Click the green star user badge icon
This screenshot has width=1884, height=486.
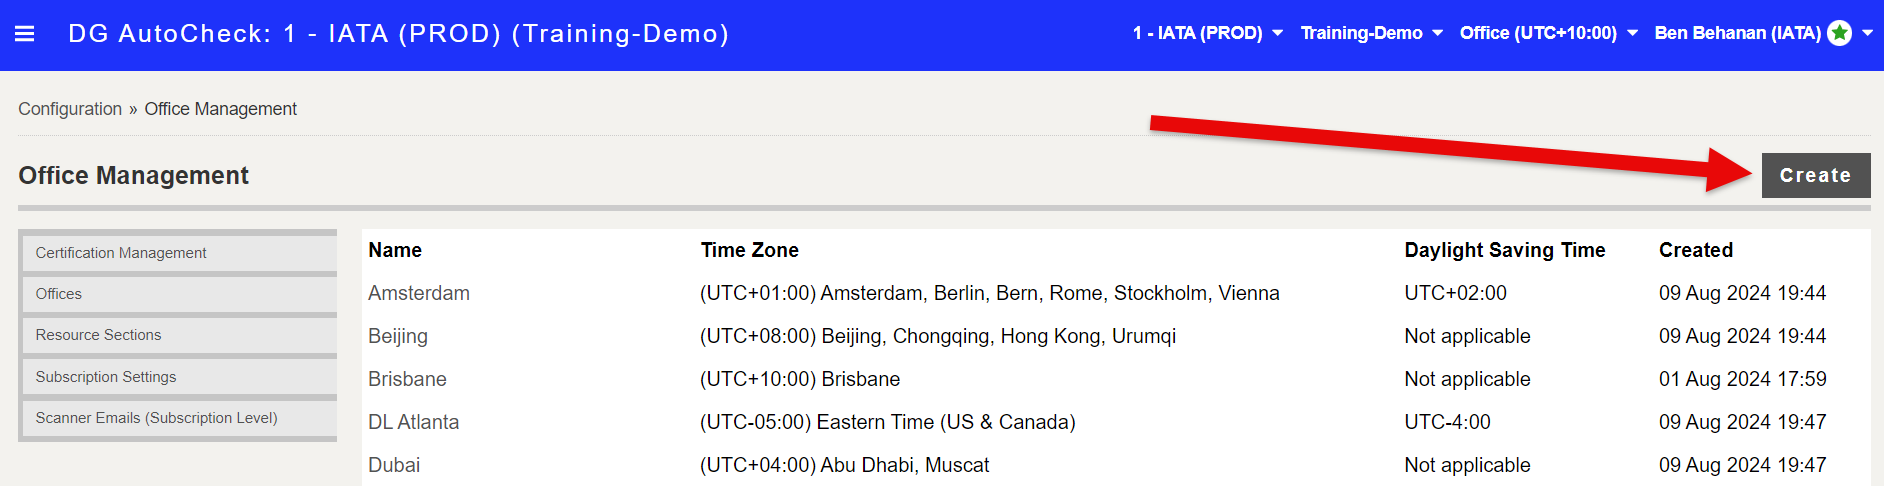coord(1839,33)
